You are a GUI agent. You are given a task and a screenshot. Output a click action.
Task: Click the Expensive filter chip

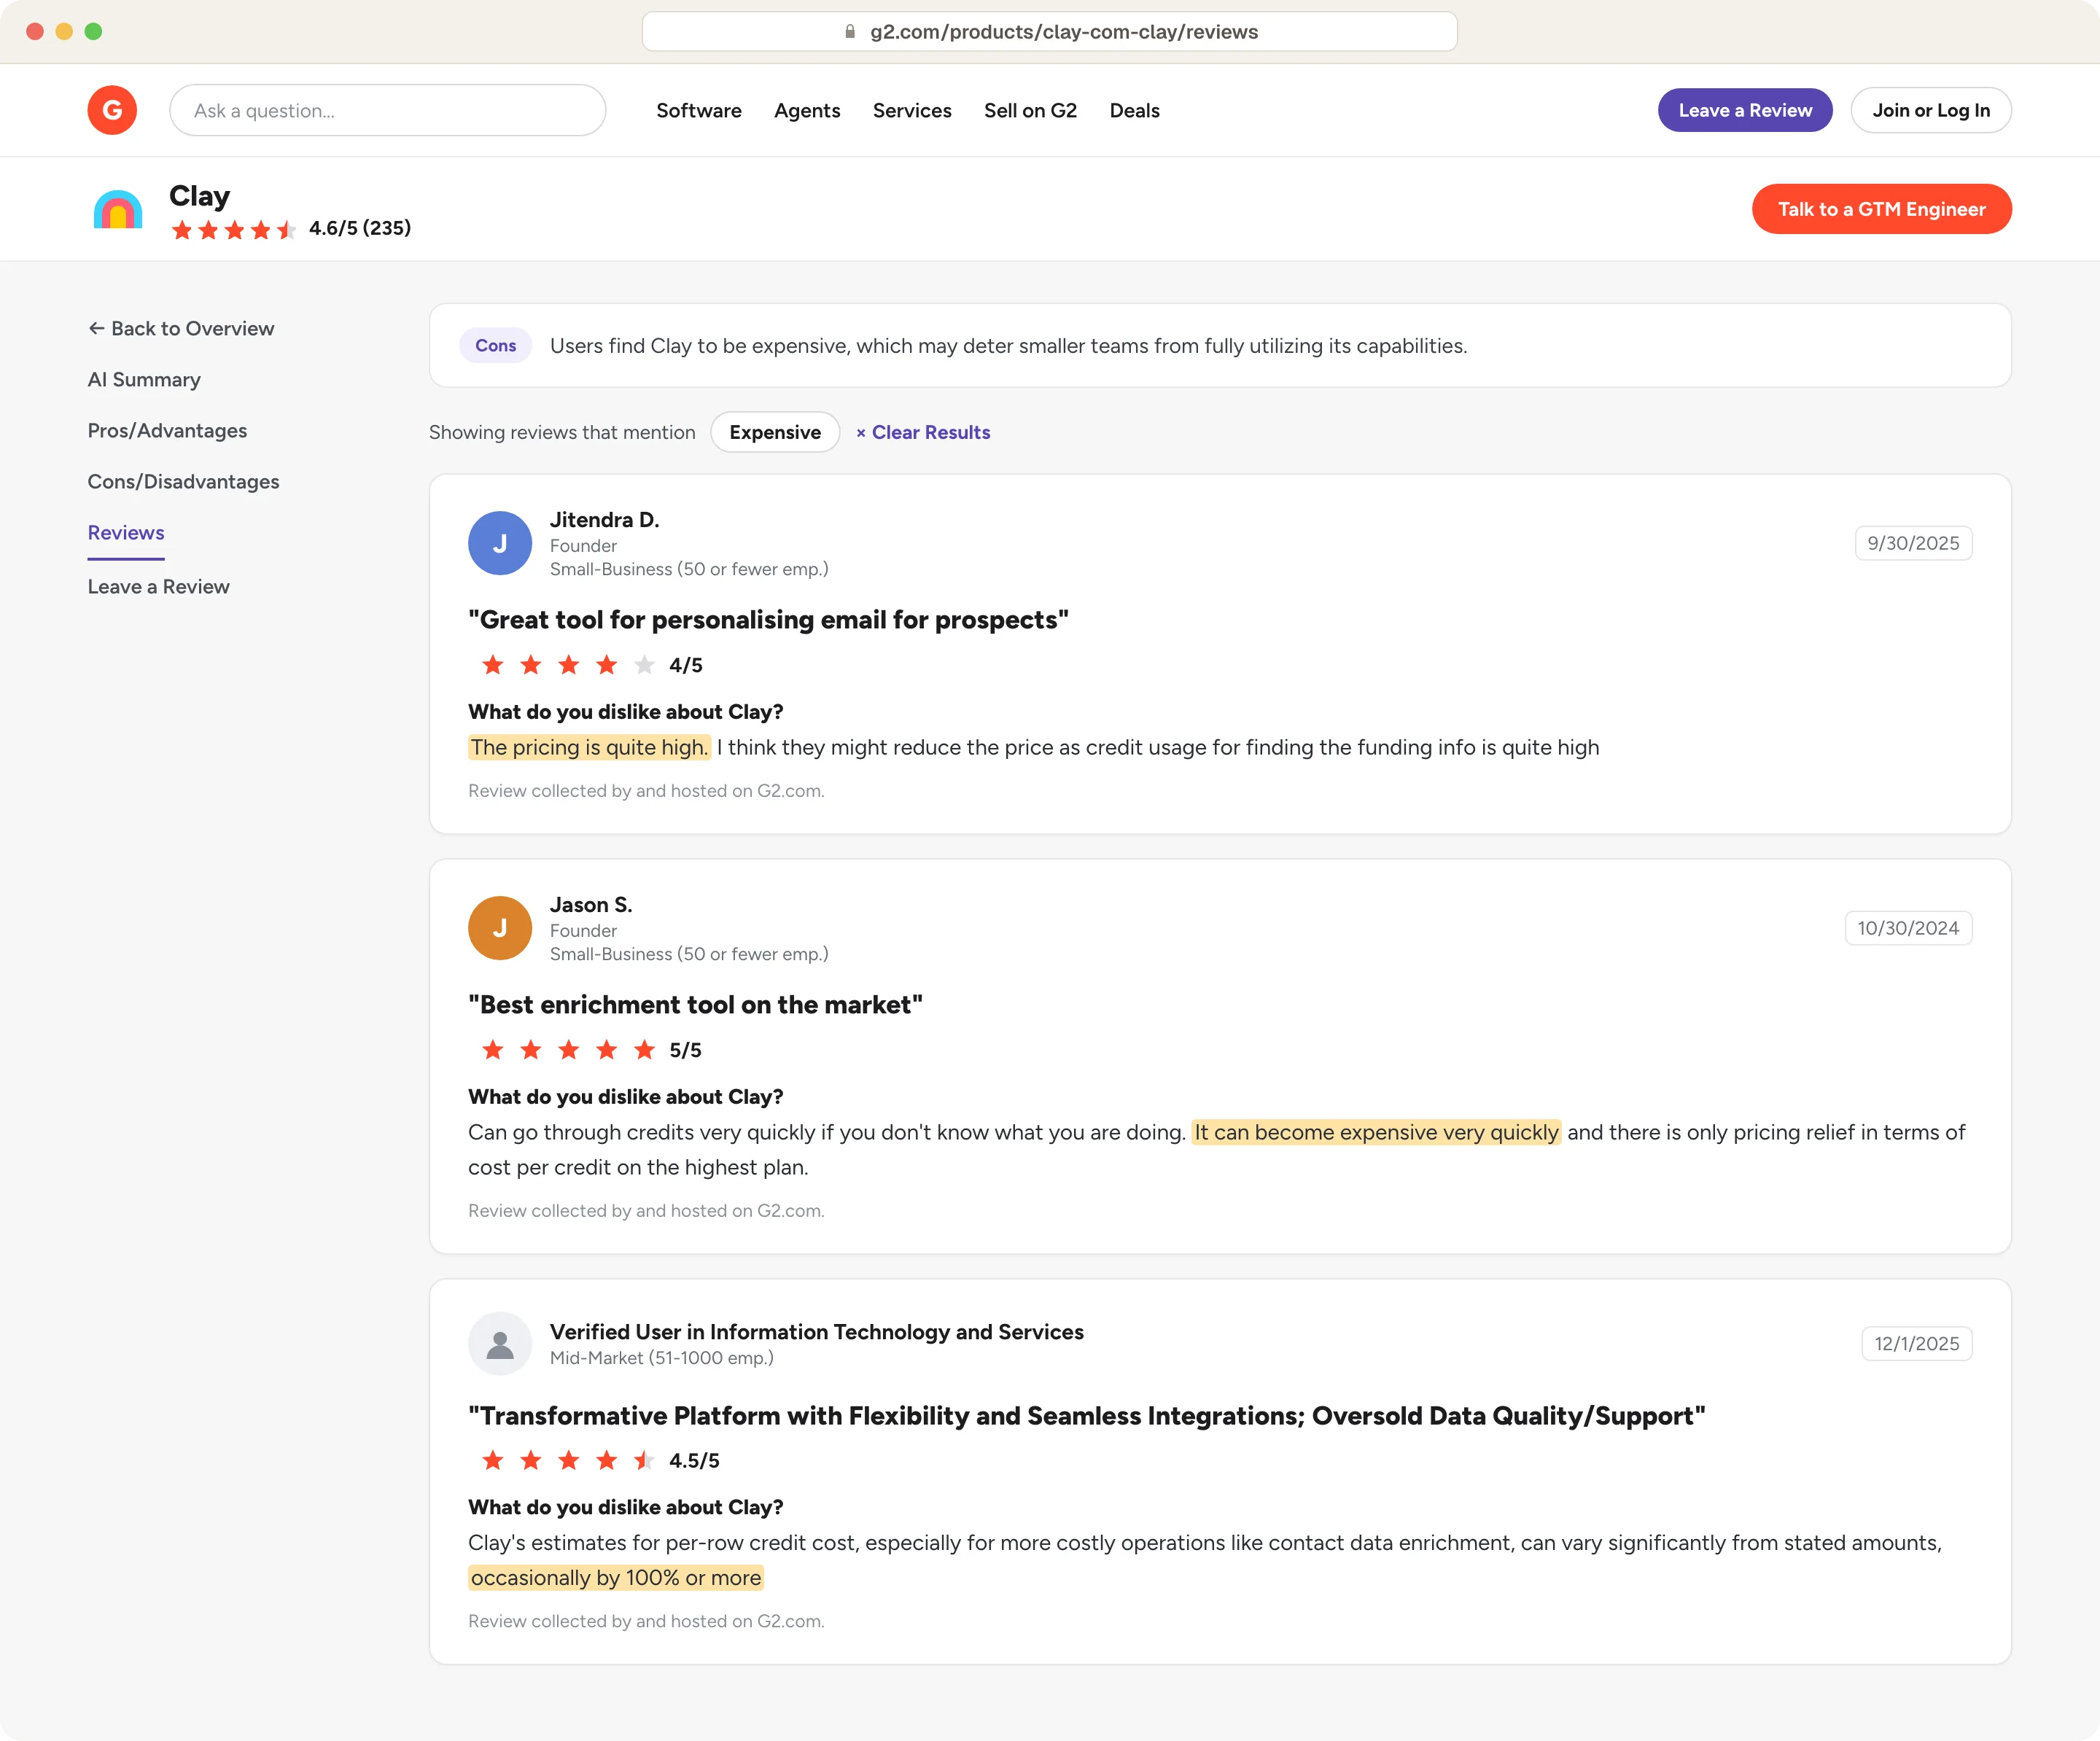click(x=775, y=432)
